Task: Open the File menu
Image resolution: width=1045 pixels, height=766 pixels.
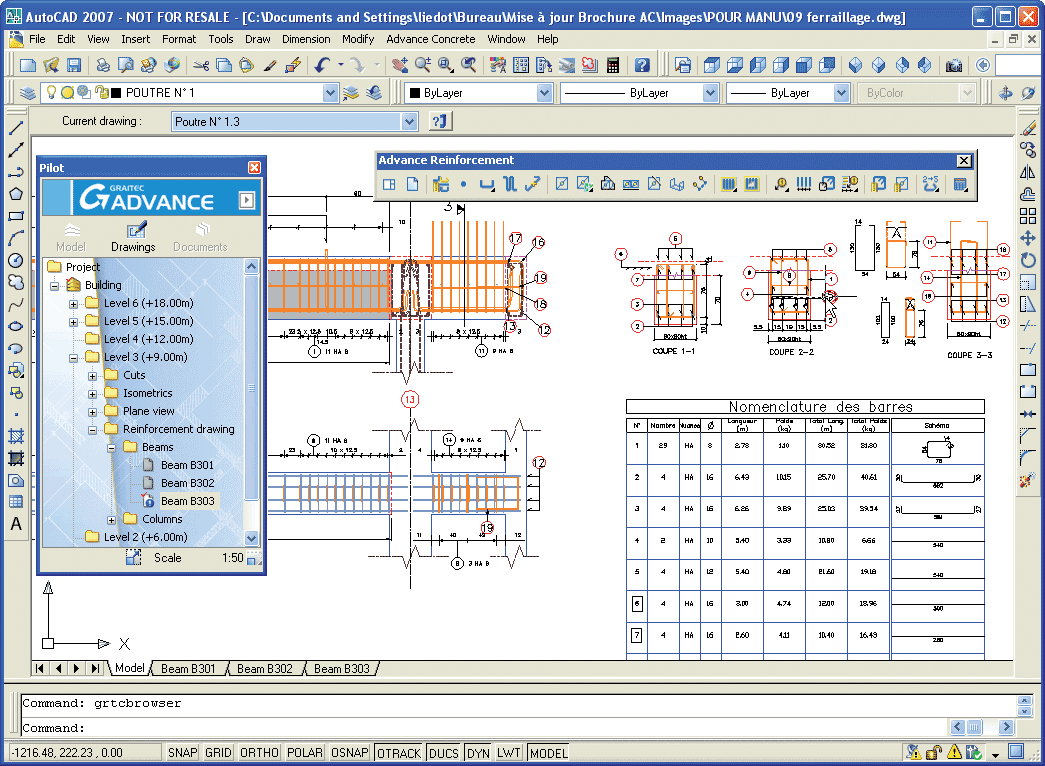Action: point(37,39)
